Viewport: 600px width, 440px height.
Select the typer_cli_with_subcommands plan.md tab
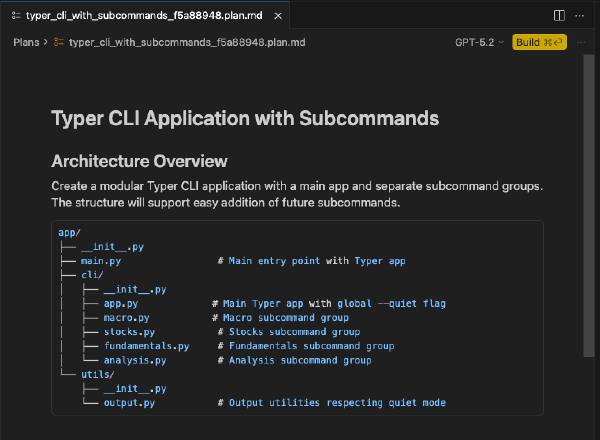point(144,16)
